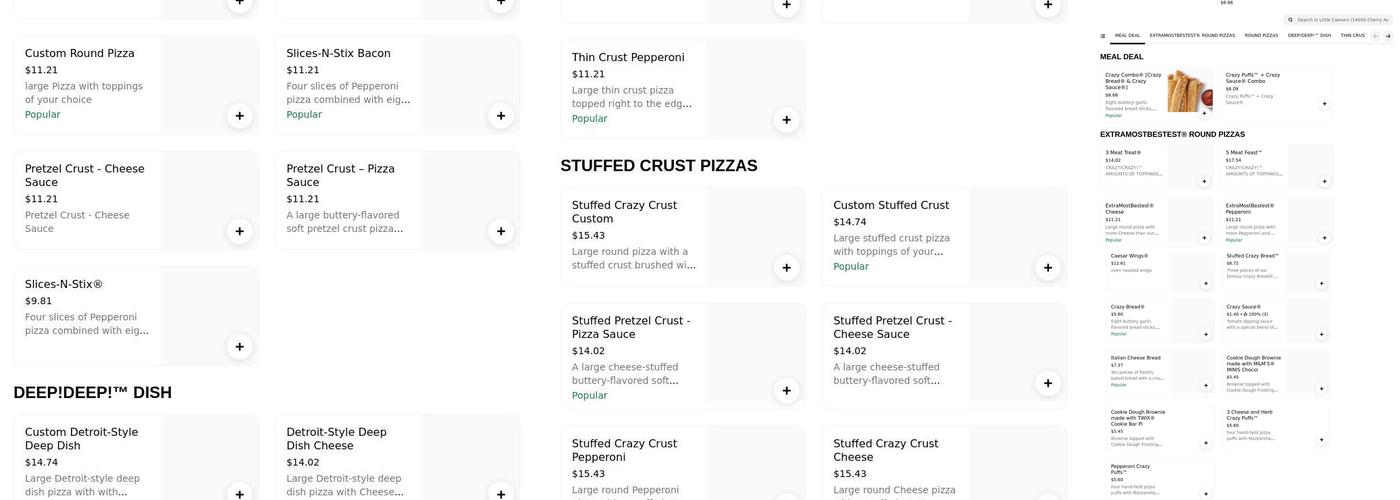Open the menu category list icon
1400x500 pixels.
point(1103,36)
